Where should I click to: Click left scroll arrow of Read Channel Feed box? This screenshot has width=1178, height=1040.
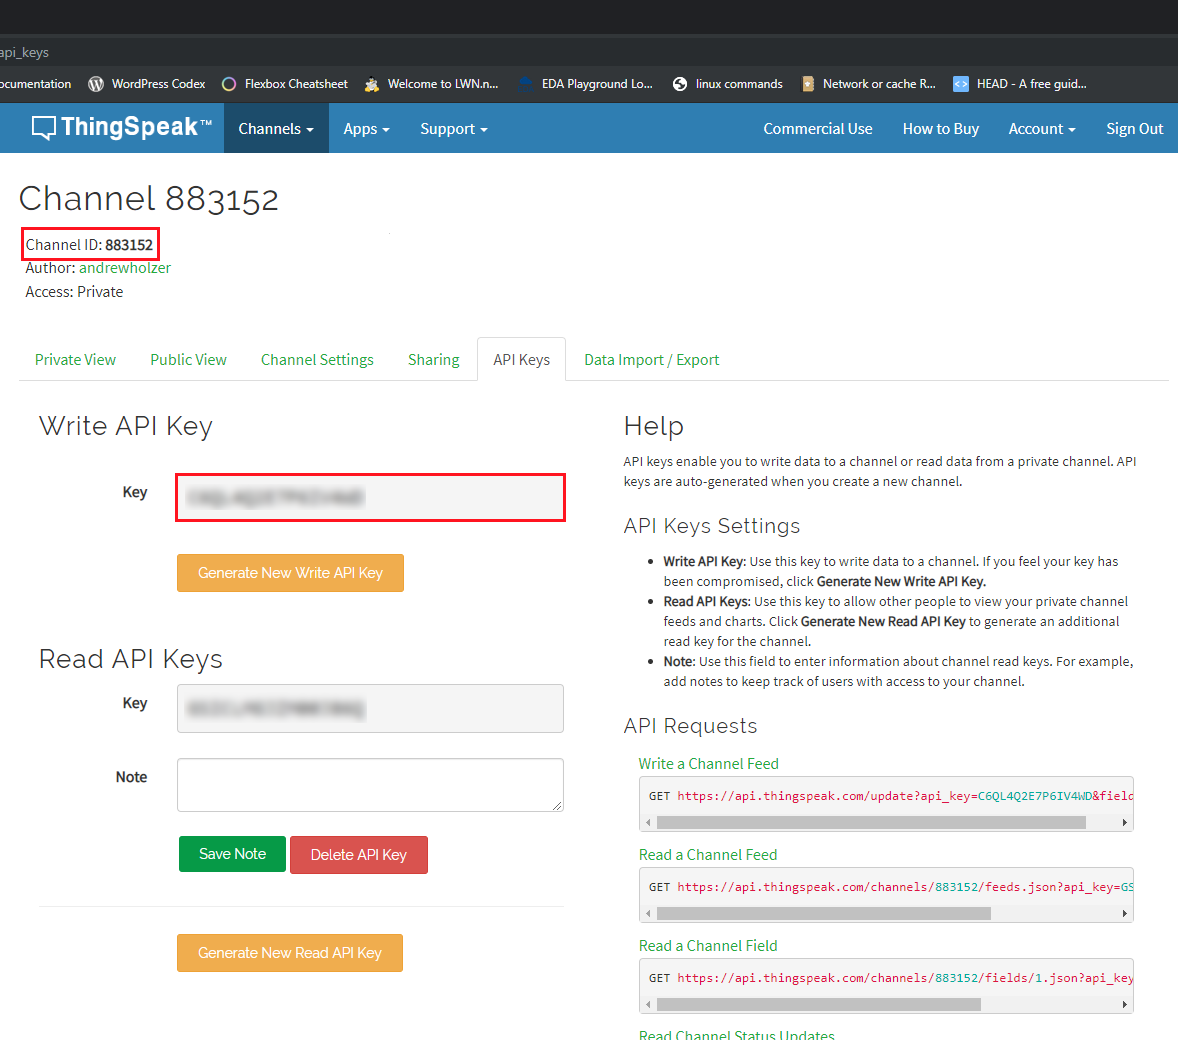[x=648, y=914]
